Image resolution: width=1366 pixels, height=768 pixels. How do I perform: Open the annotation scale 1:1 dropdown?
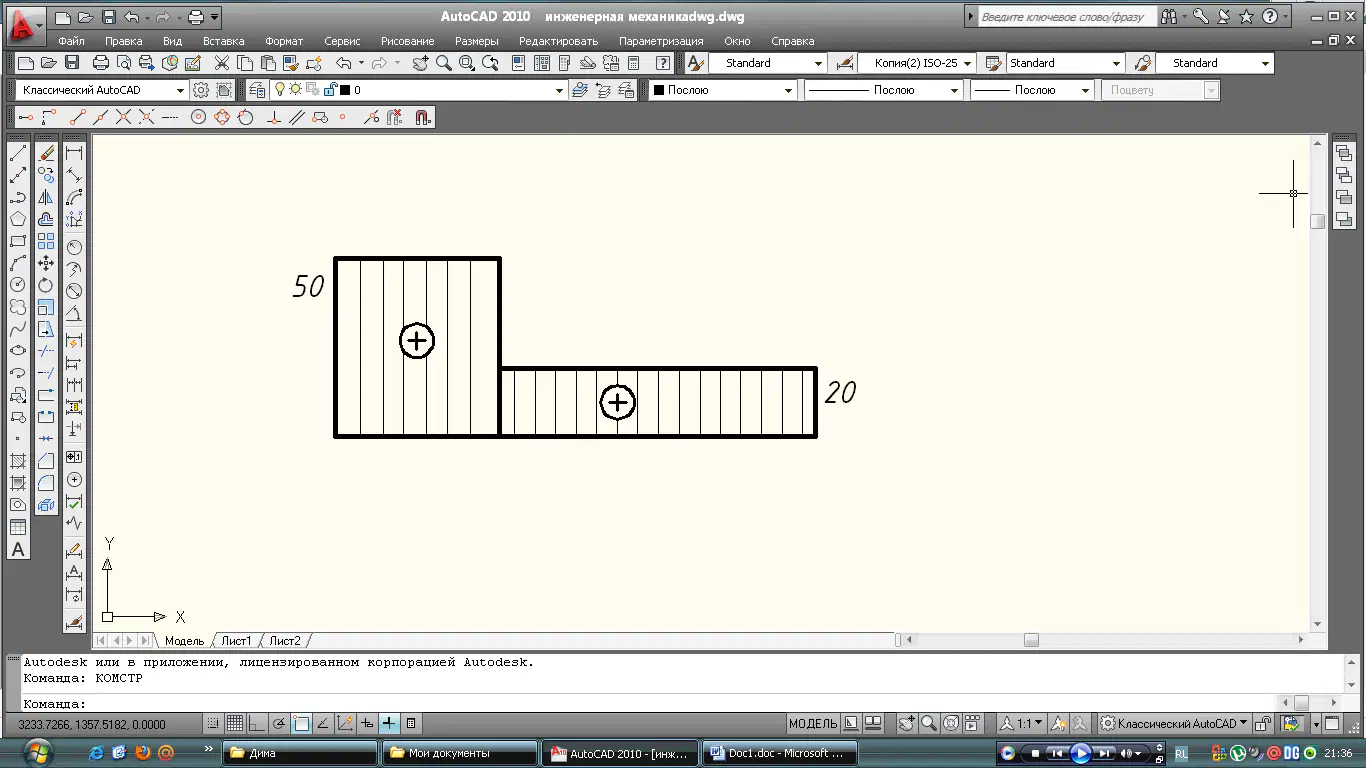(x=1023, y=723)
